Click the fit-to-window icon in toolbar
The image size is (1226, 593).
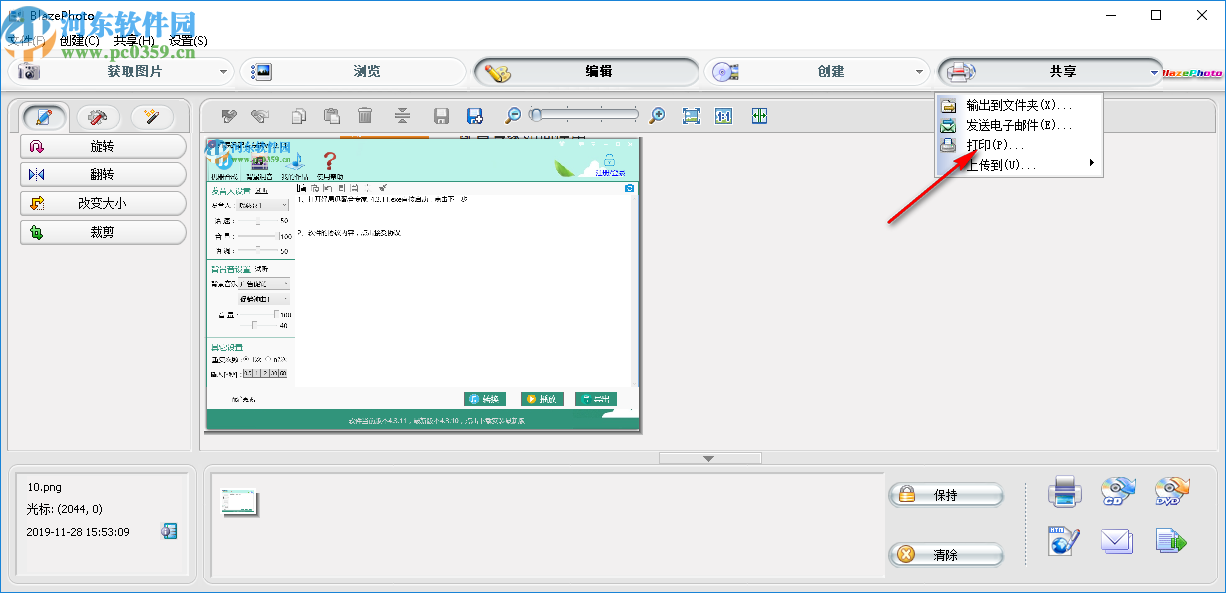pos(690,115)
